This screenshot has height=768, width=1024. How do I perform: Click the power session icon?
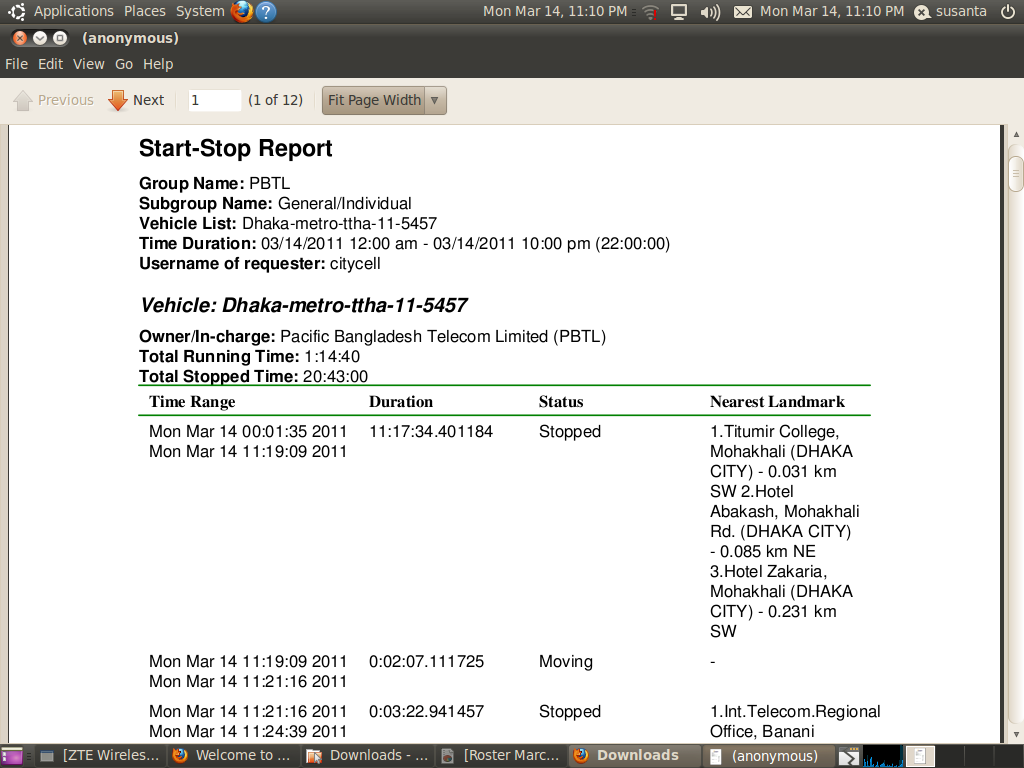pos(1008,11)
